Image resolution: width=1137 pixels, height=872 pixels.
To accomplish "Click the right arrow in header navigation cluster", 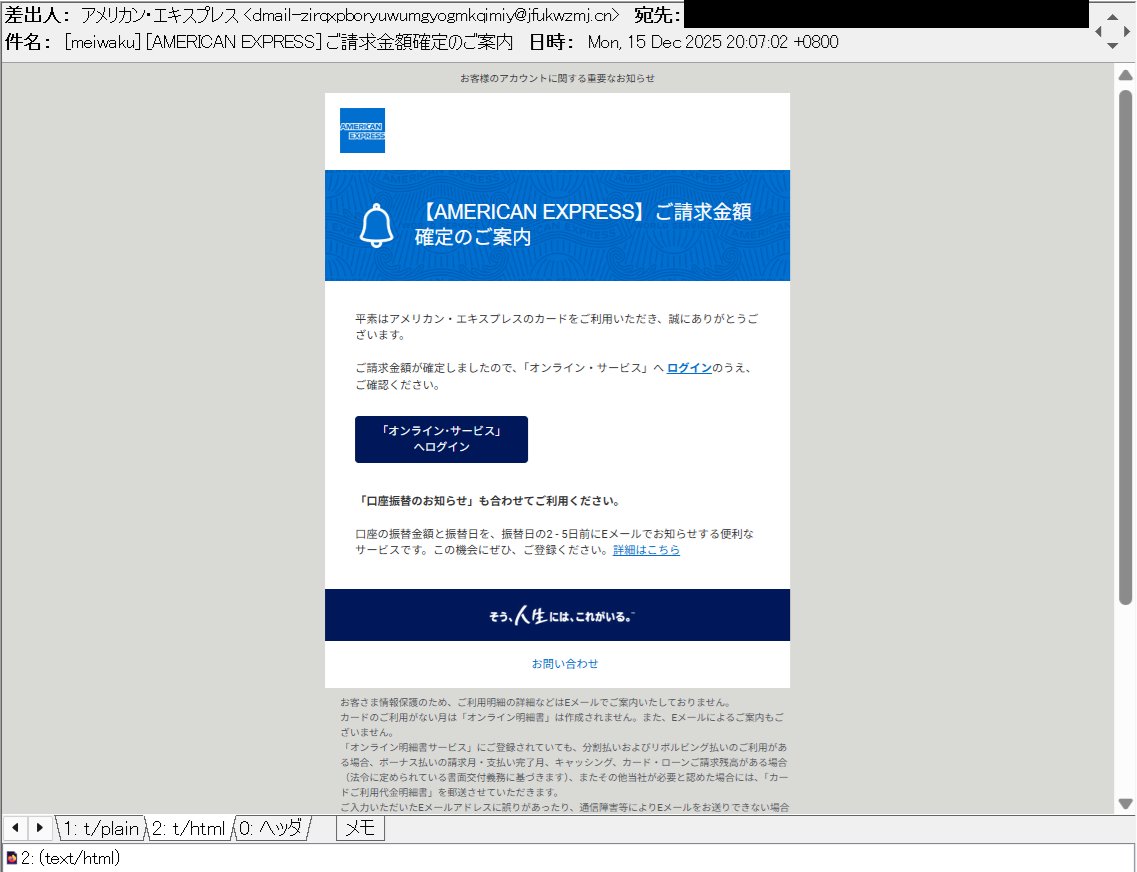I will [1127, 31].
